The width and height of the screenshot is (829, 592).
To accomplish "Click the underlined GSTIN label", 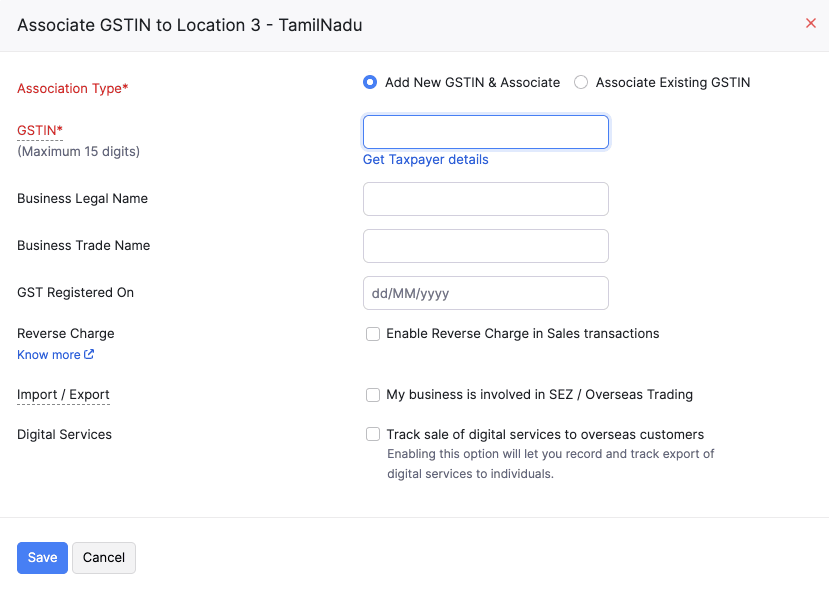I will pos(37,130).
